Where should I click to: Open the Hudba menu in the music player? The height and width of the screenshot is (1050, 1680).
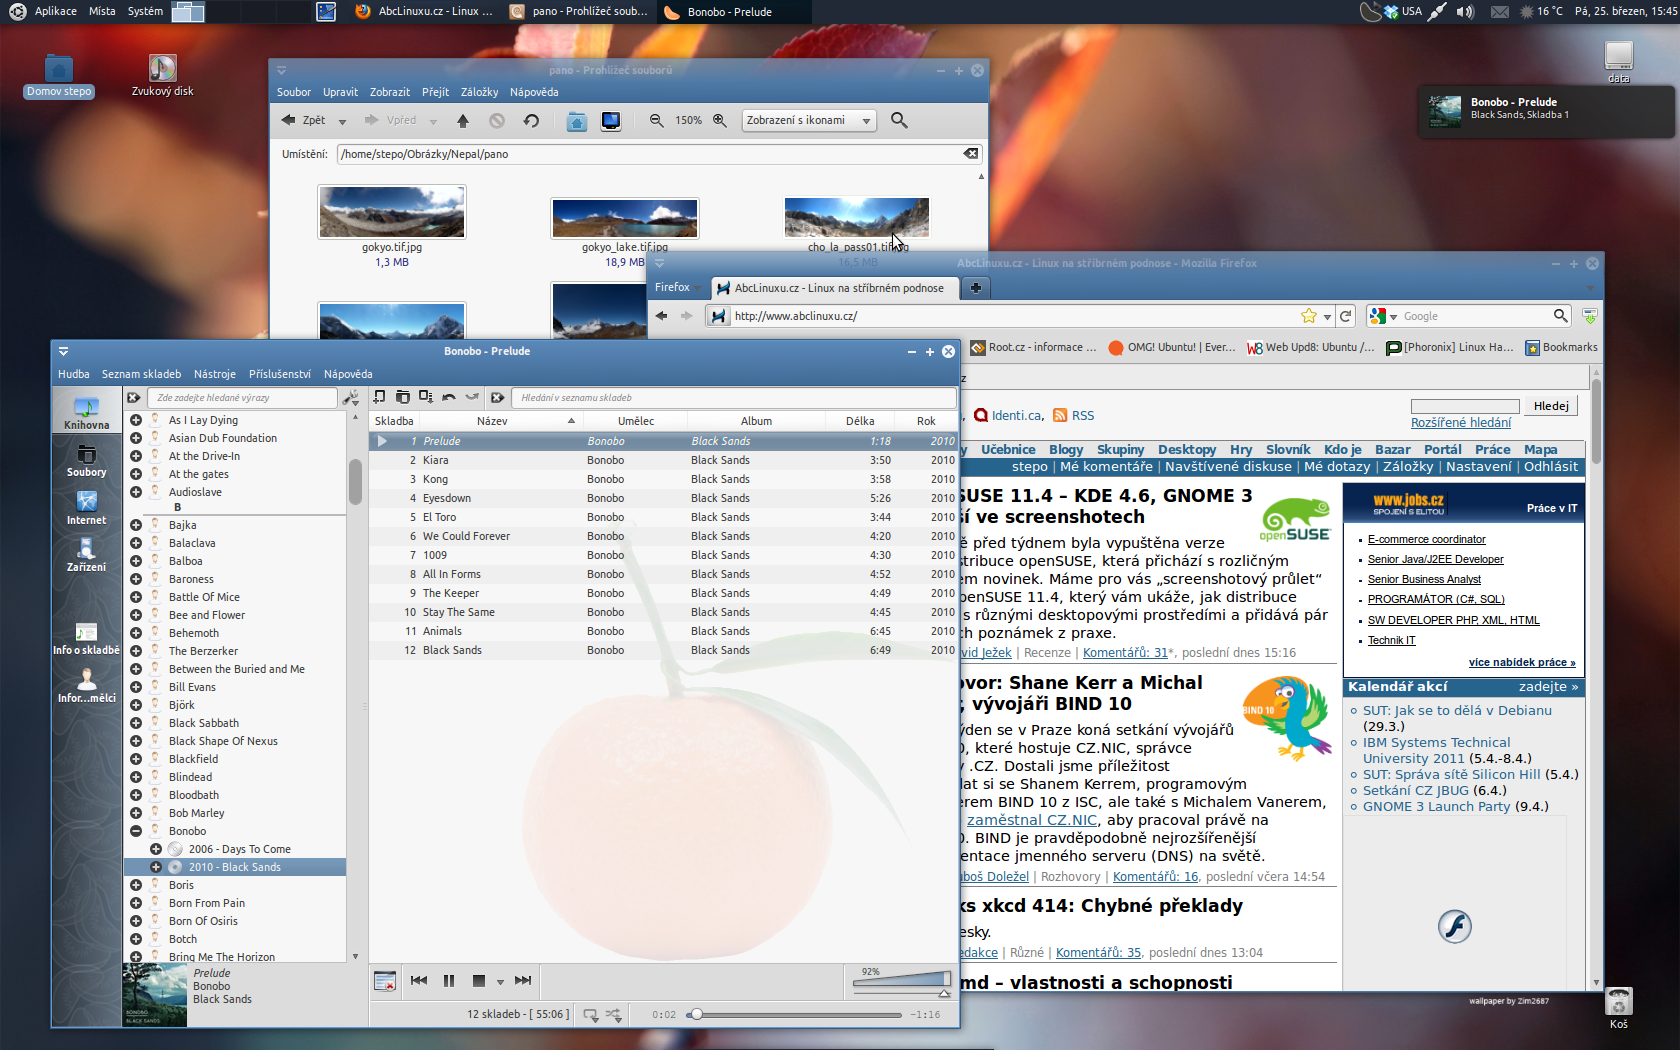click(74, 374)
